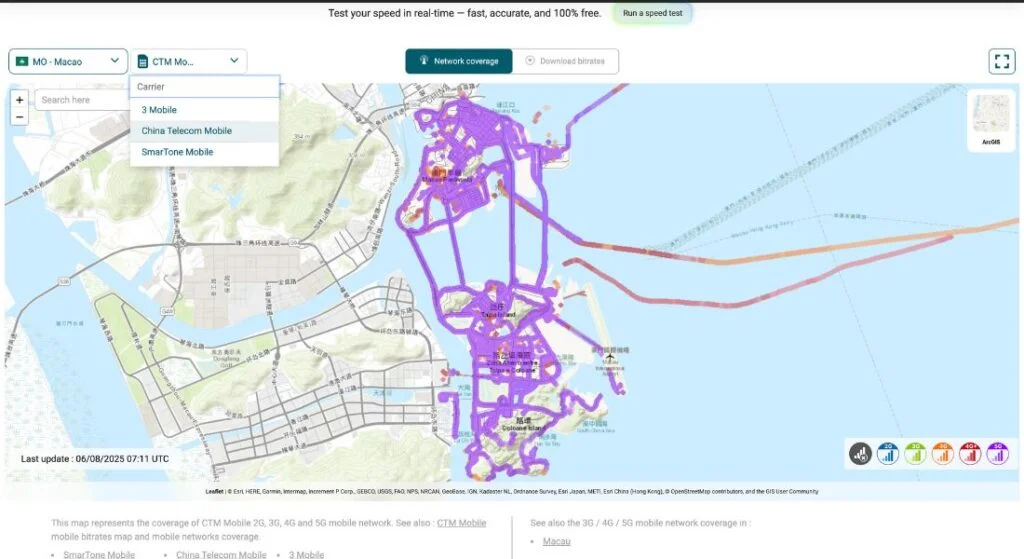
Task: Switch to the Network coverage tab
Action: tap(459, 61)
